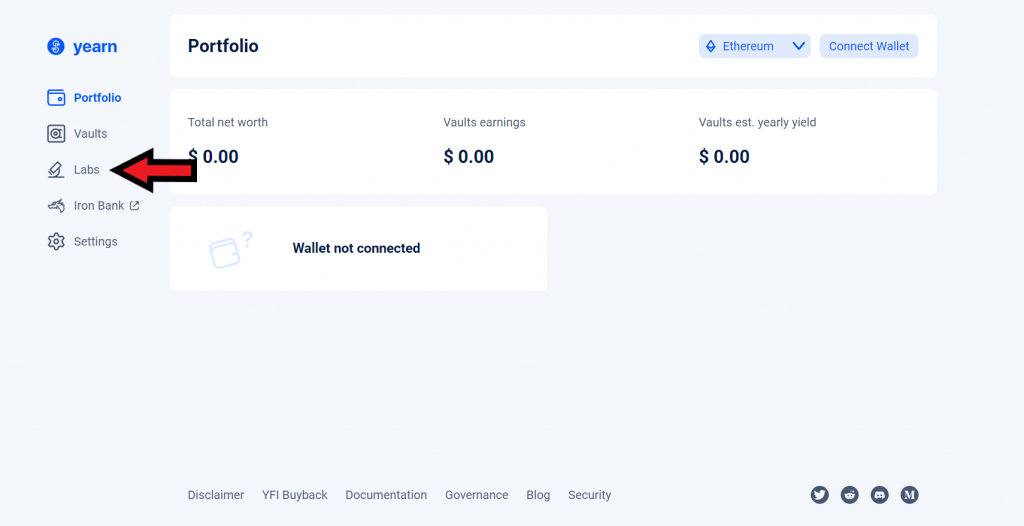Click the Vaults safe icon
Screen dimensions: 1024x526
56,134
